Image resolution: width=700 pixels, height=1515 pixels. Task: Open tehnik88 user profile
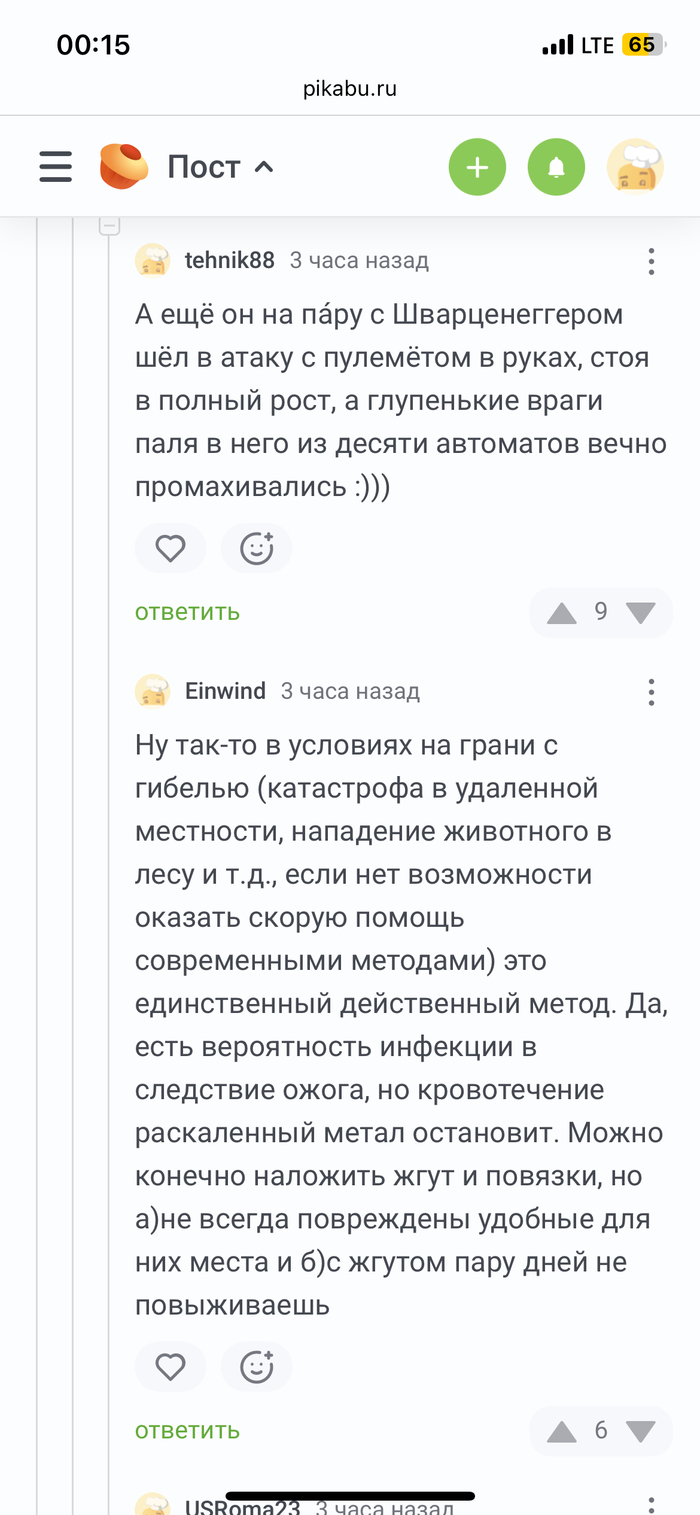[x=229, y=261]
